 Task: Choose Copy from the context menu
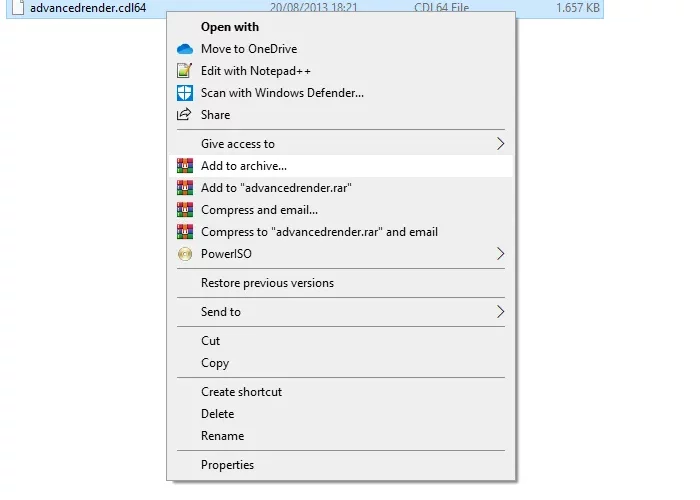[x=341, y=362]
